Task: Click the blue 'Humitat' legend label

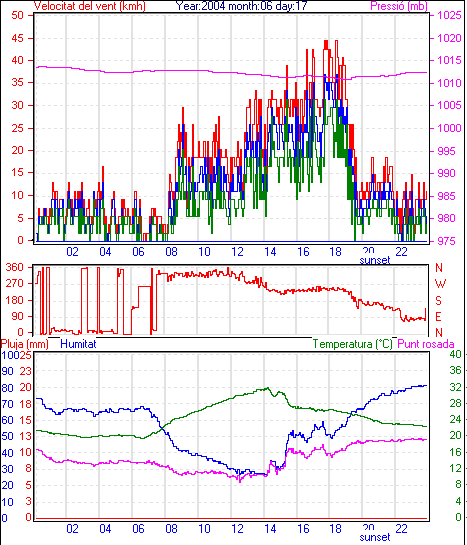Action: pos(78,344)
